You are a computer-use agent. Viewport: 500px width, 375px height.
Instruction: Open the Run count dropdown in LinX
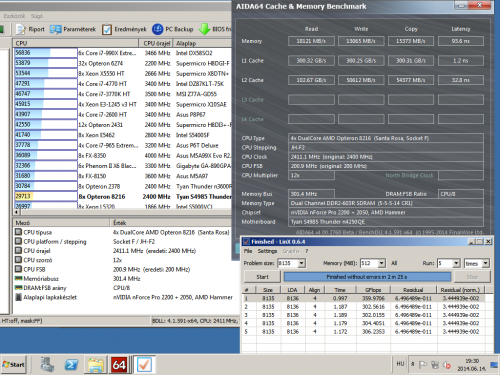[x=456, y=263]
